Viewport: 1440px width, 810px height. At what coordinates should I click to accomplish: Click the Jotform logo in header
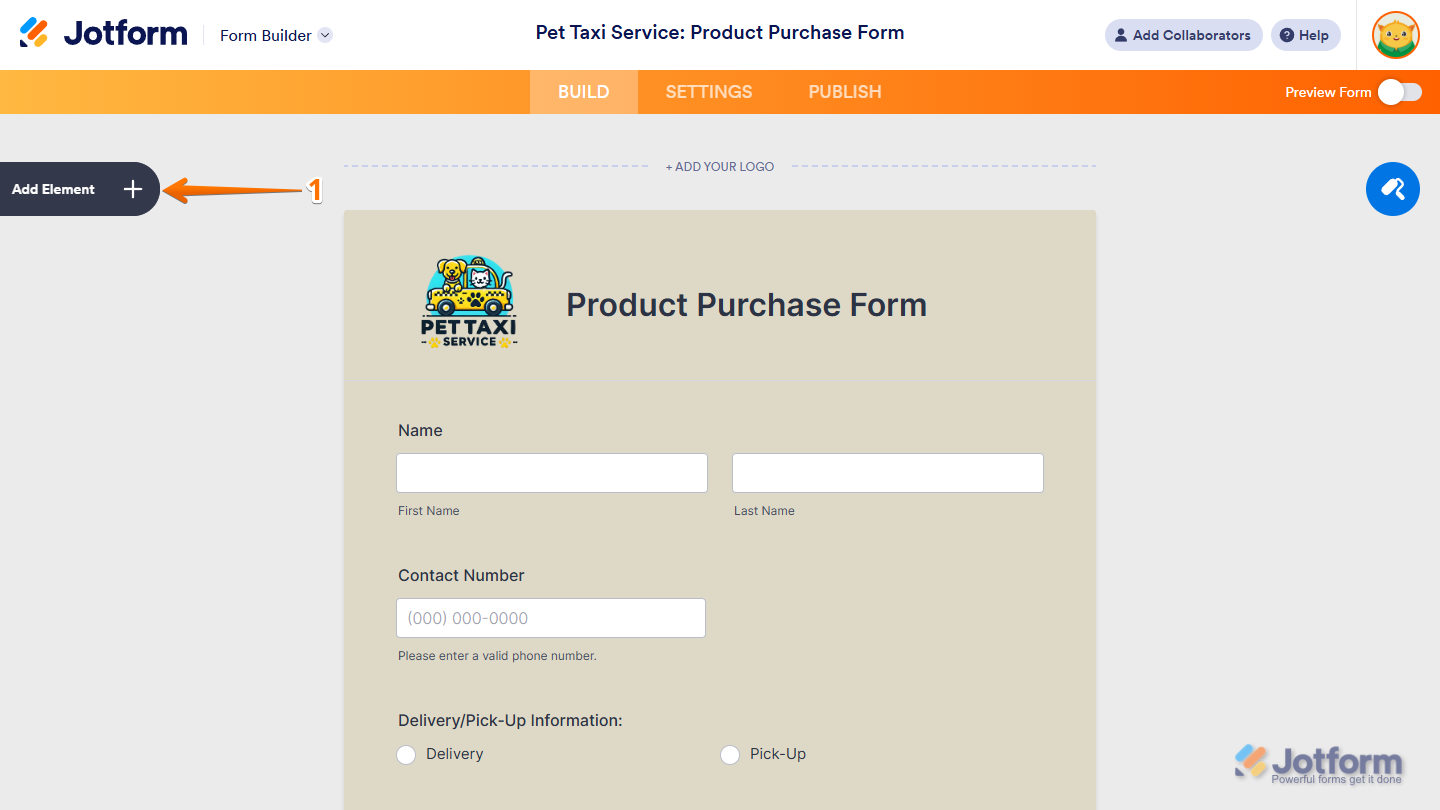tap(103, 34)
